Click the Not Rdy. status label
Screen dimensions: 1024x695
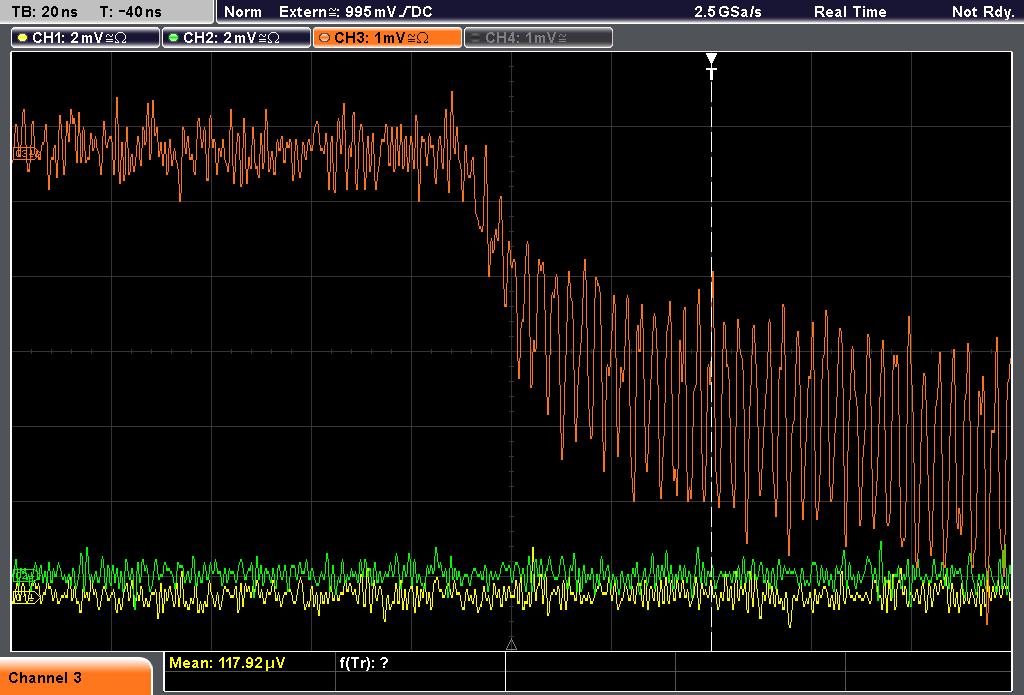point(983,12)
